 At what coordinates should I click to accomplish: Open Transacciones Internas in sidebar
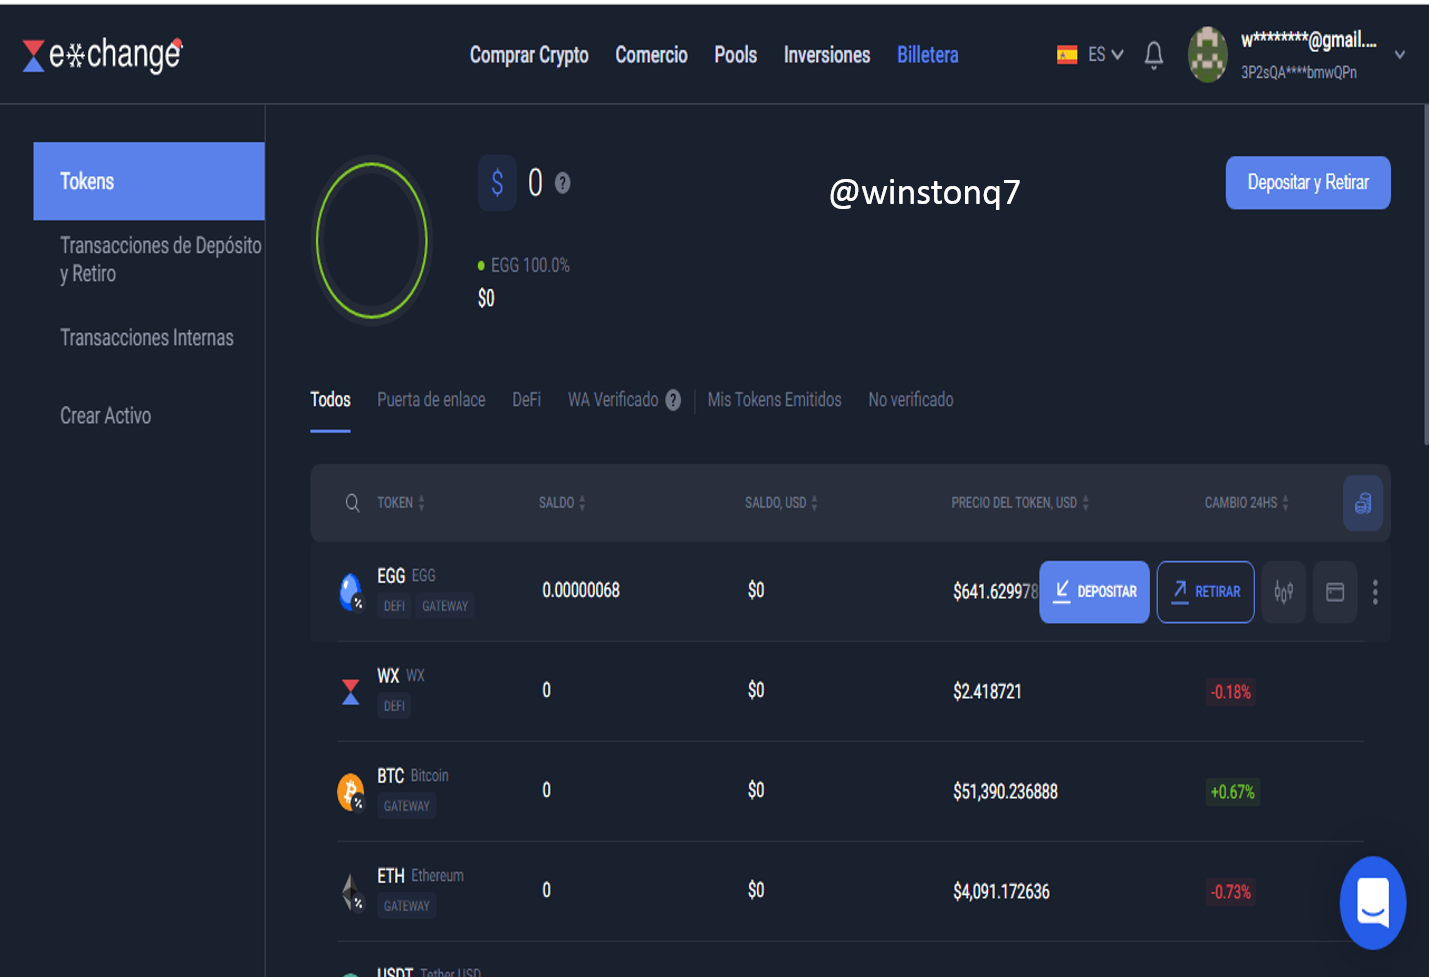[x=147, y=338]
